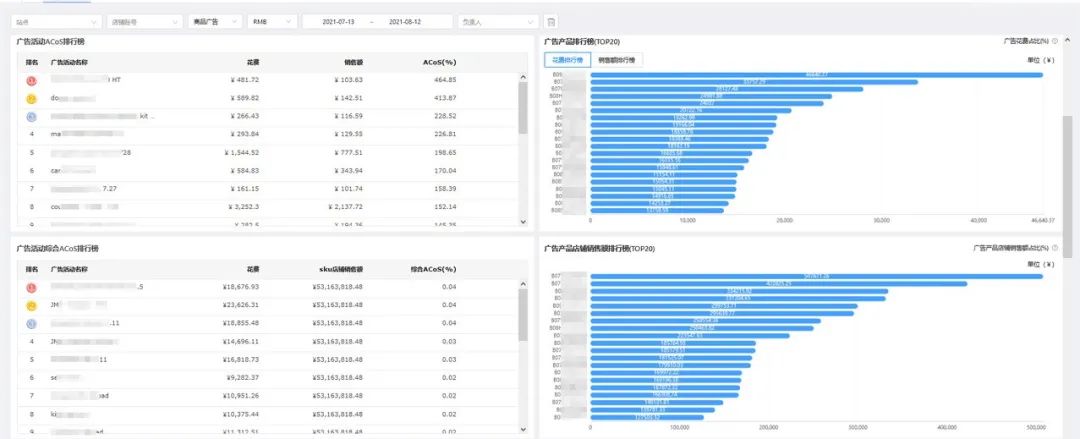The width and height of the screenshot is (1080, 439).
Task: Open the 负责人 owner dropdown
Action: [497, 21]
